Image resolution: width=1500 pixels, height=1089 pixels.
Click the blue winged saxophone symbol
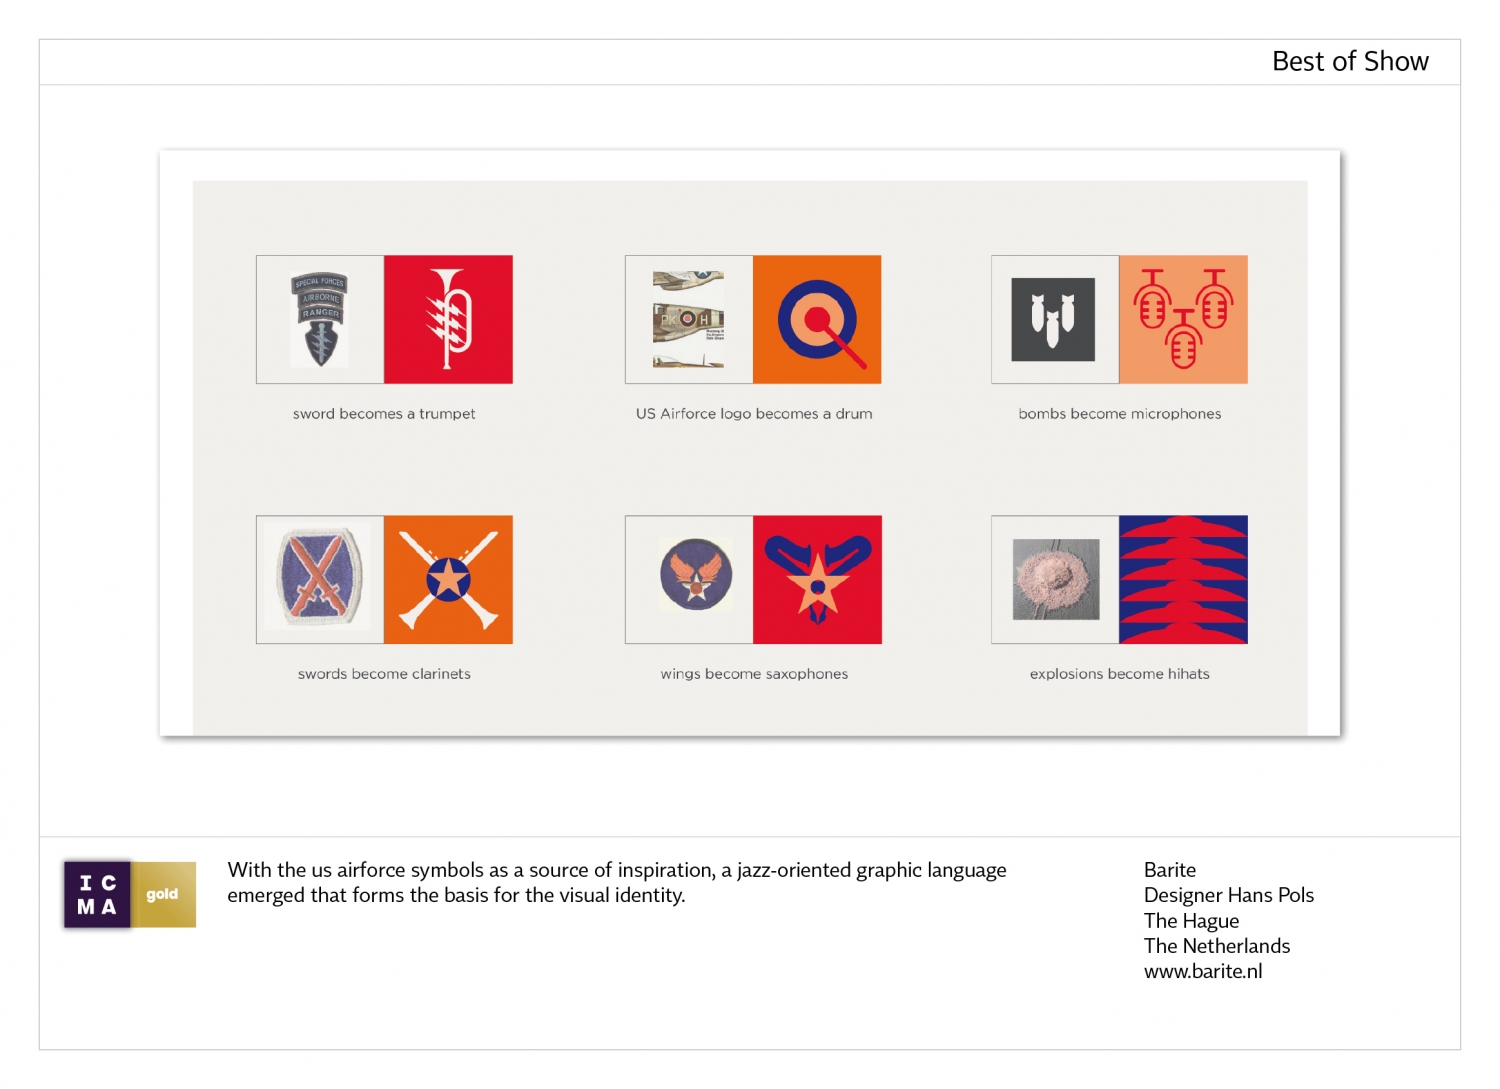tap(818, 580)
